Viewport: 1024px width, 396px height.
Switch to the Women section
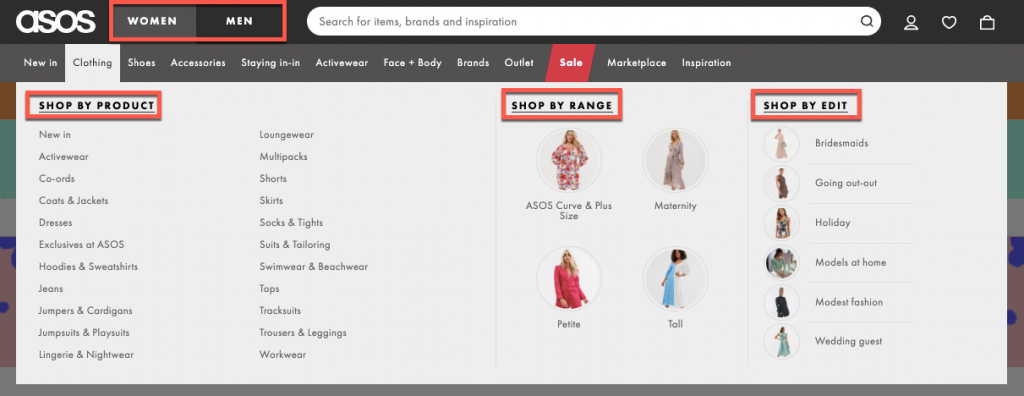point(153,22)
